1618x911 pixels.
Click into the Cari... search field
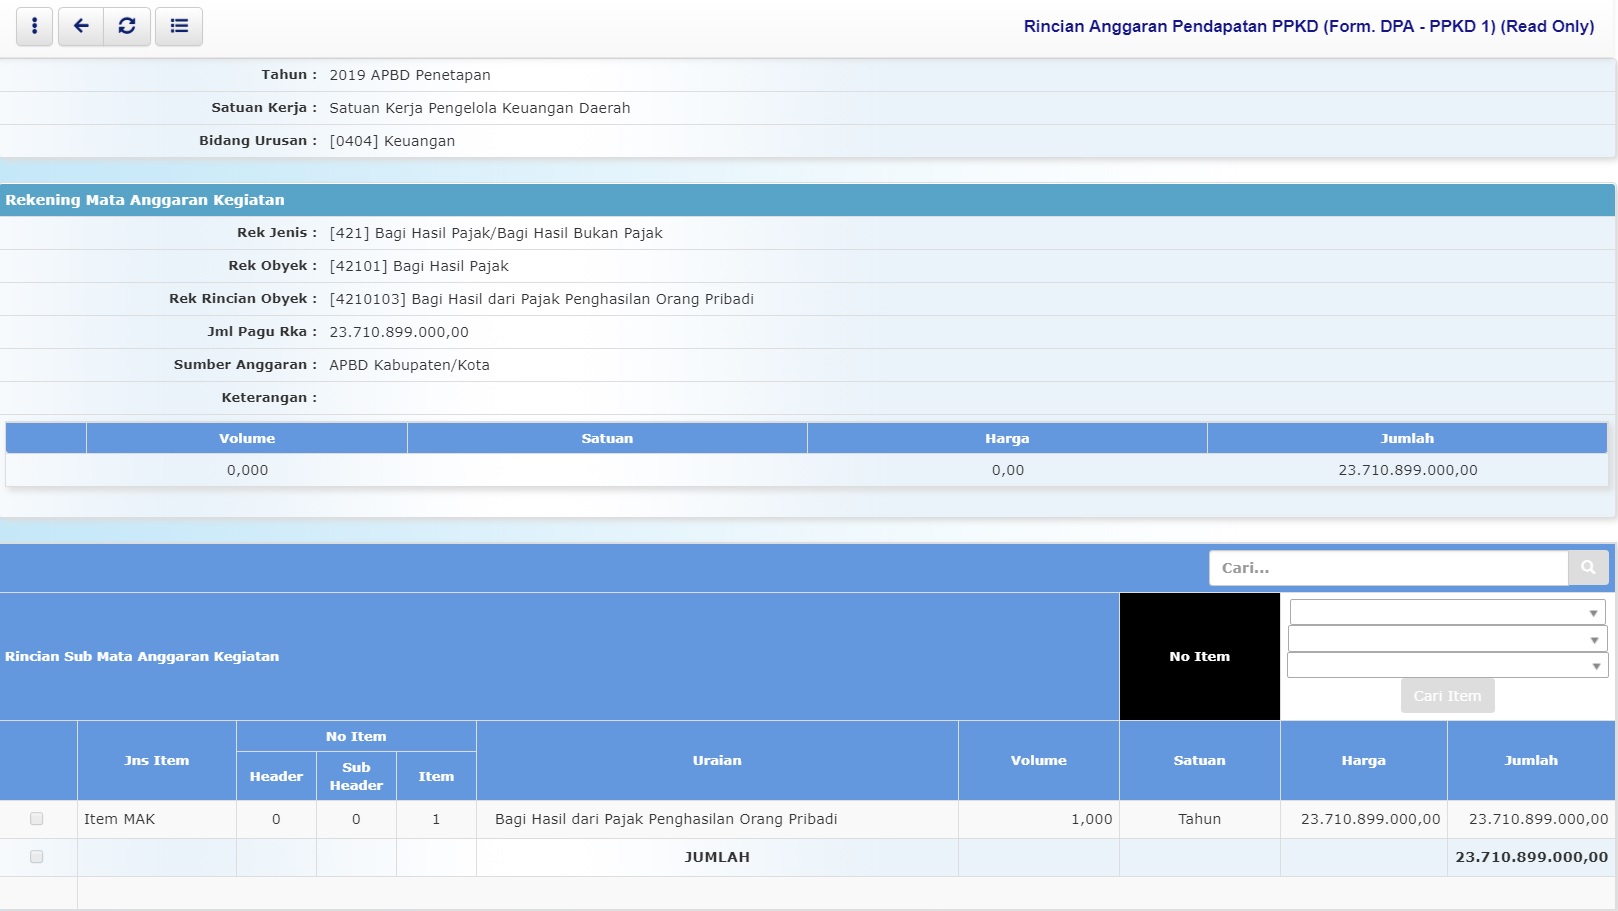(x=1388, y=568)
